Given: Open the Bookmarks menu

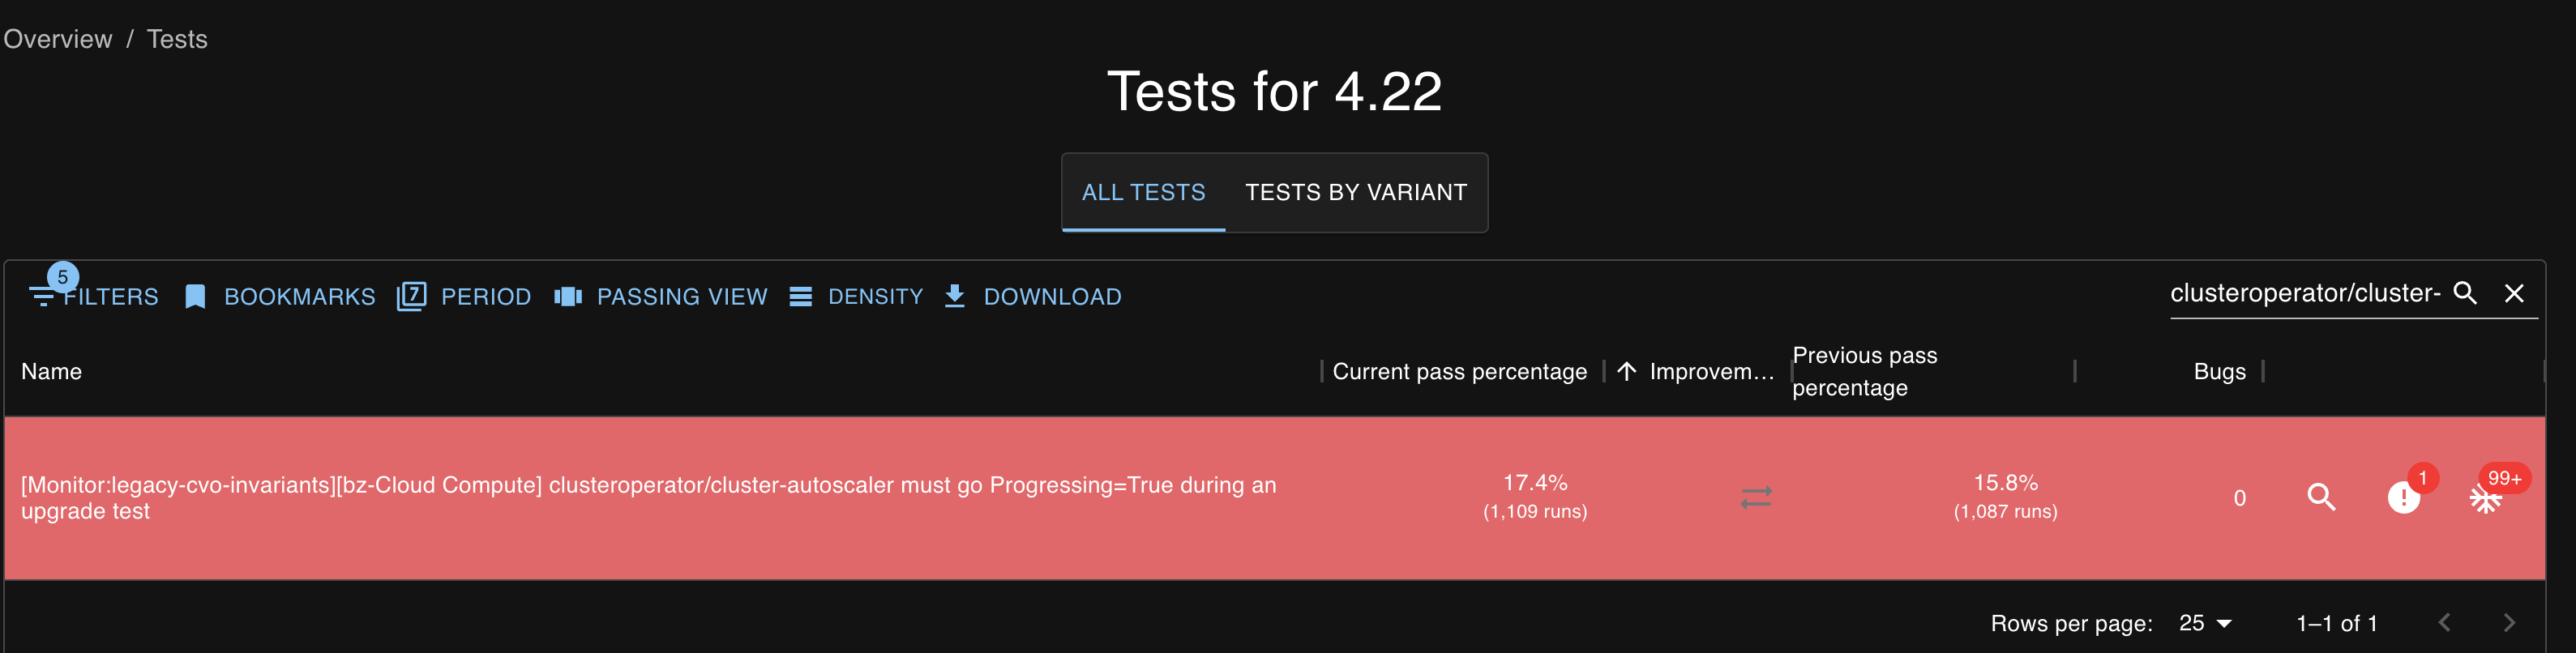Looking at the screenshot, I should pos(280,296).
